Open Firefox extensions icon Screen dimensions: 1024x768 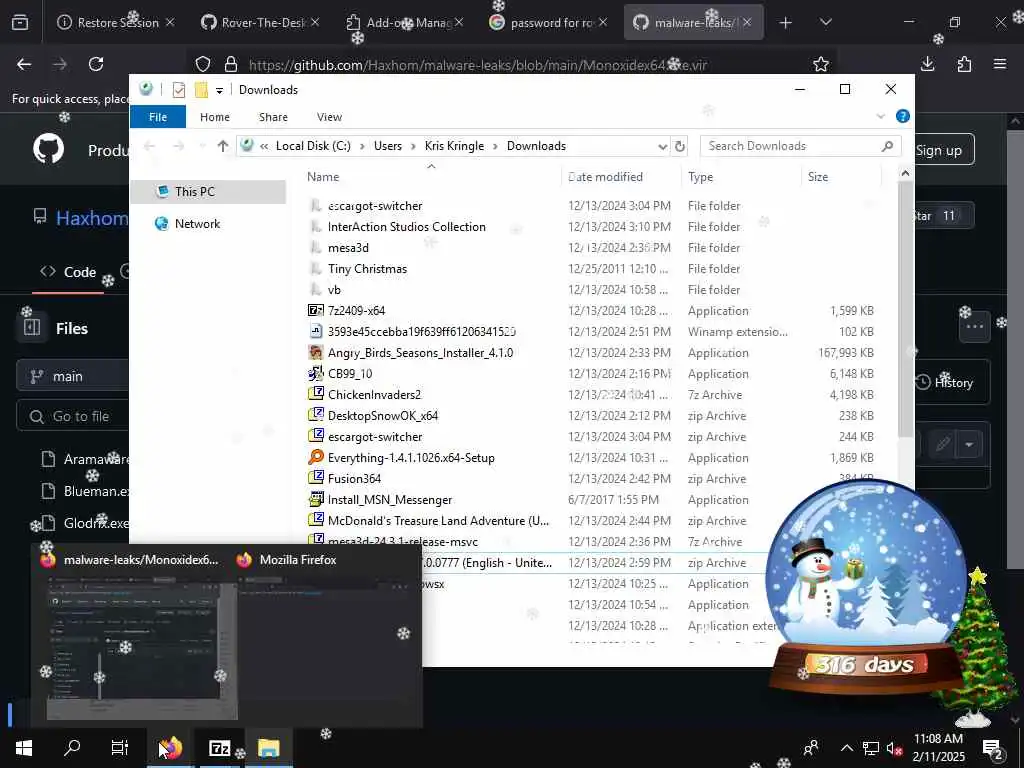964,64
